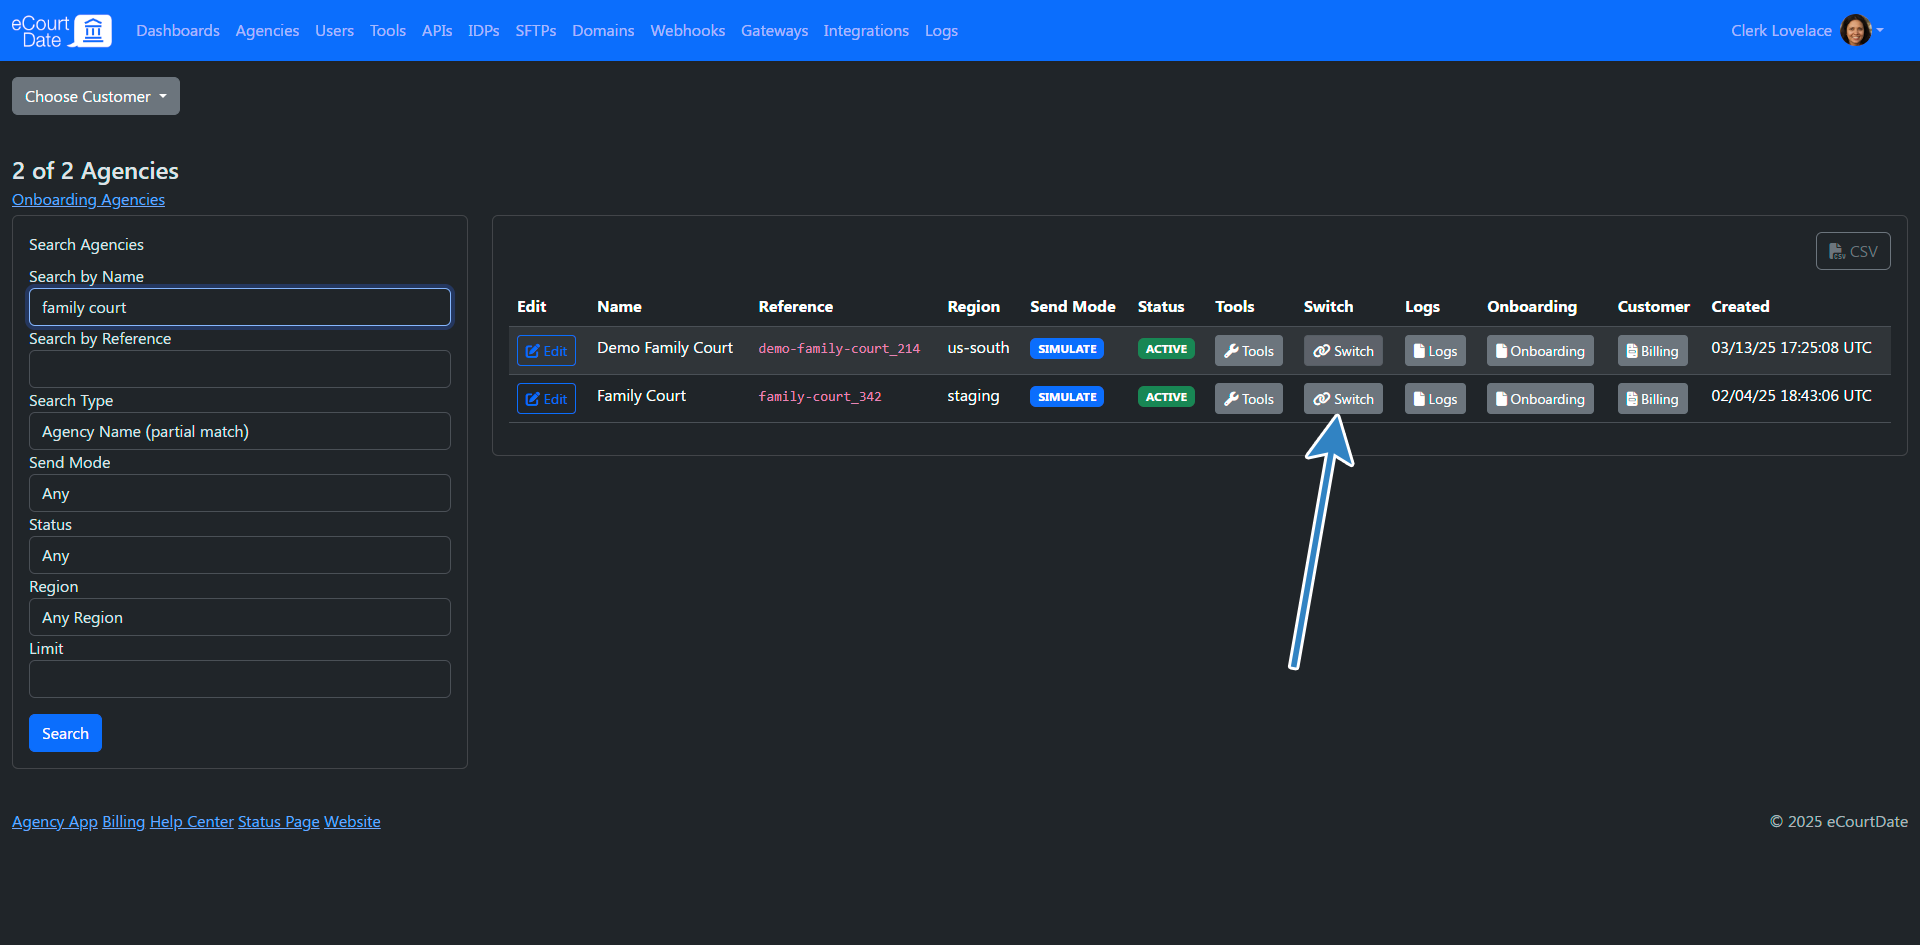Open the Send Mode filter dropdown

240,493
